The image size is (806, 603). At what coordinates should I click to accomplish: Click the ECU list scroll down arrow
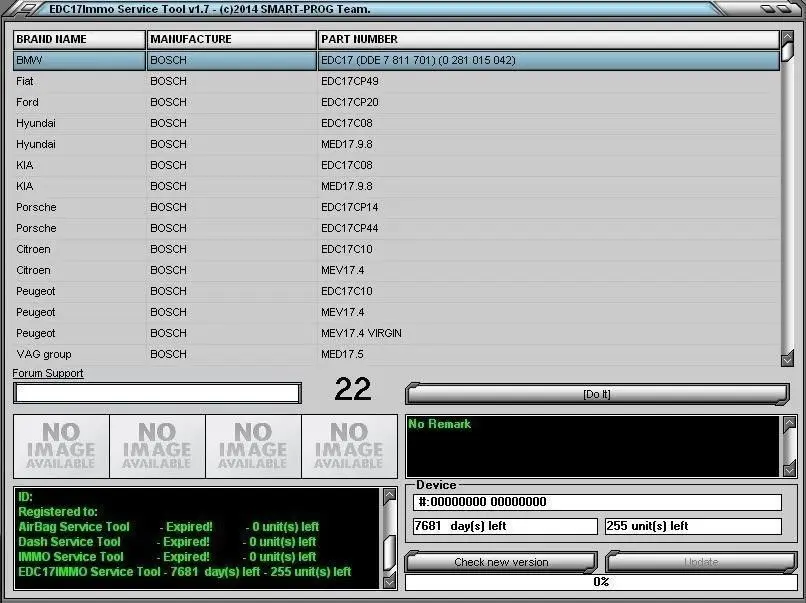click(x=787, y=360)
